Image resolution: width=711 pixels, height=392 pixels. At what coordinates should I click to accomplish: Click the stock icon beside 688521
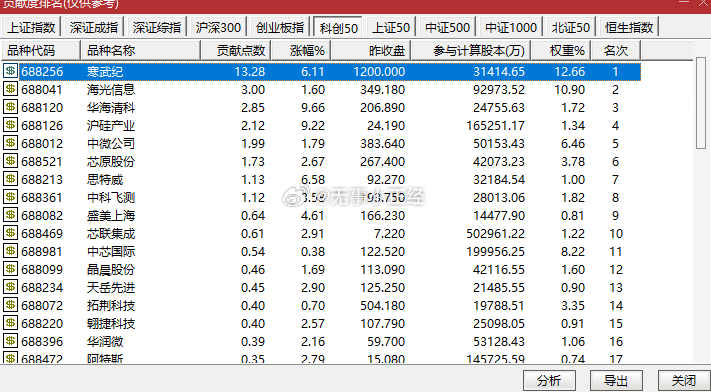click(x=10, y=161)
